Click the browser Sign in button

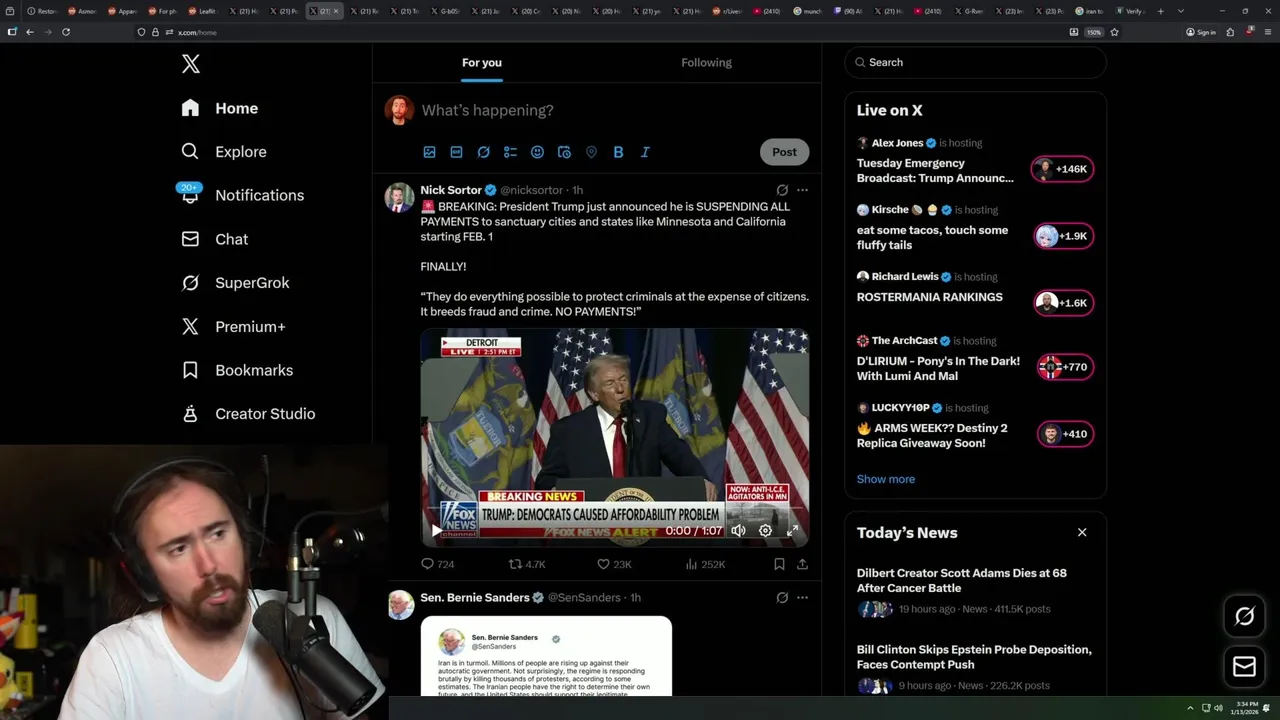pyautogui.click(x=1201, y=32)
